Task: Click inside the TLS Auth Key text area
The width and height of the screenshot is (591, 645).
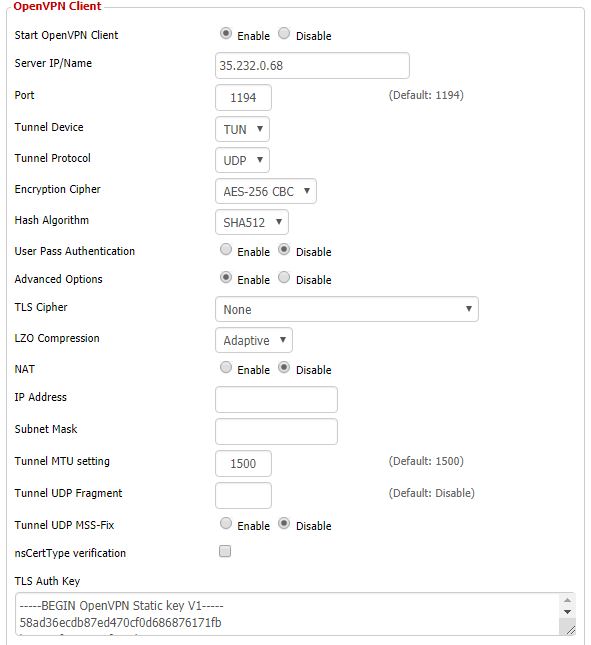Action: pyautogui.click(x=288, y=614)
